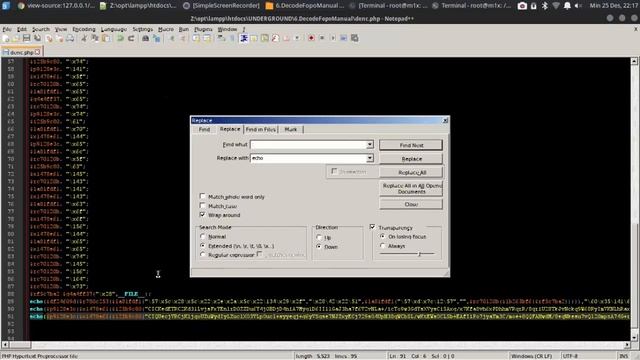Toggle the Transparency checkbox
This screenshot has height=360, width=640.
[x=372, y=227]
